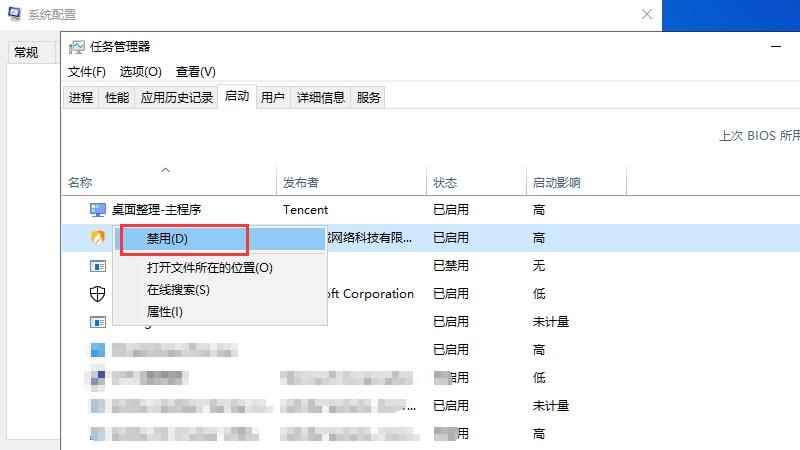Click the 无 startup impact cell
The width and height of the screenshot is (800, 450).
click(x=539, y=266)
